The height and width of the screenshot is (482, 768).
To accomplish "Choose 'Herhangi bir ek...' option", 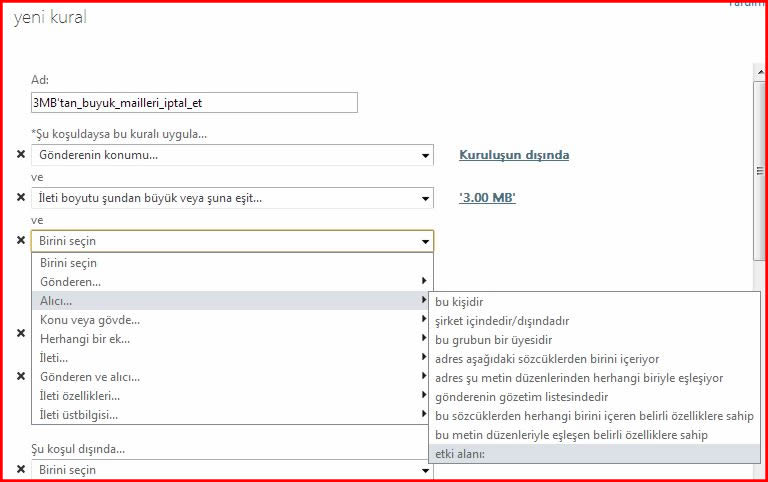I will pyautogui.click(x=232, y=339).
